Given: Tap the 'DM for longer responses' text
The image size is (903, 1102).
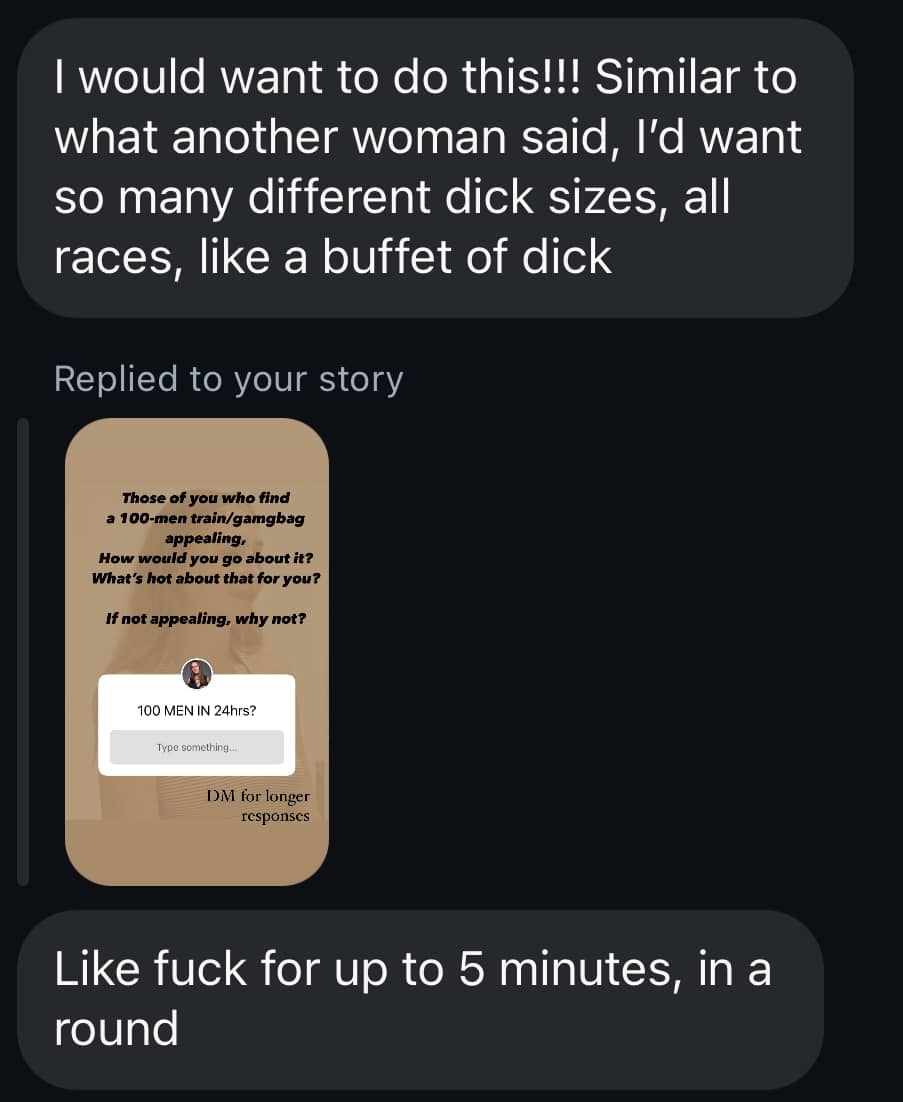Looking at the screenshot, I should click(x=258, y=805).
